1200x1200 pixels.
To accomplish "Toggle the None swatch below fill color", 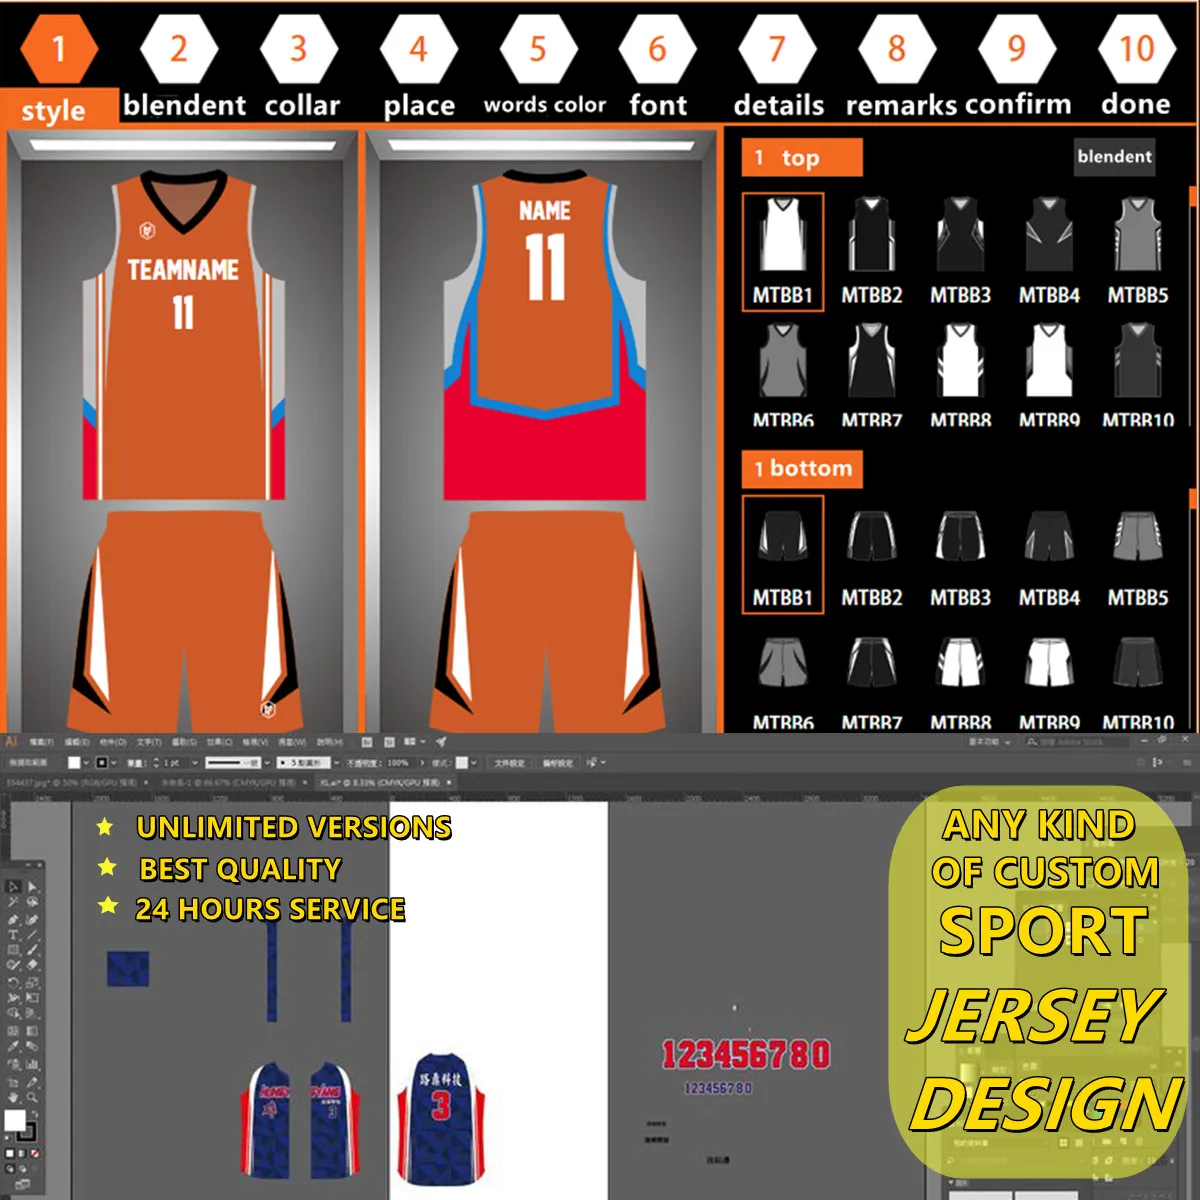I will [34, 1154].
